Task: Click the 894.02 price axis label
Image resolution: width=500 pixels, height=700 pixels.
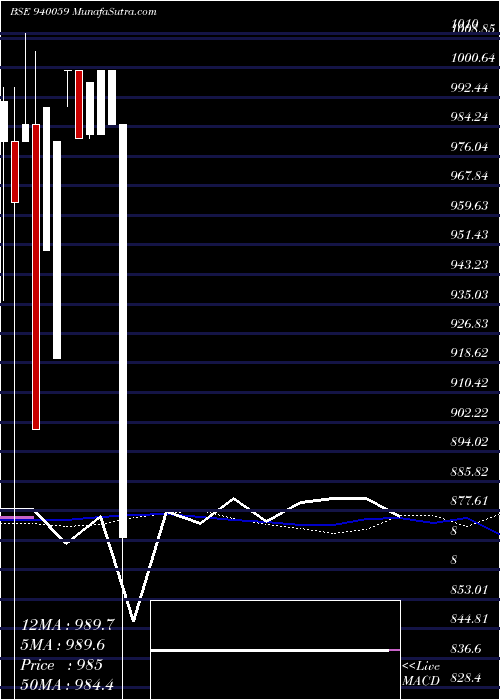Action: [470, 442]
